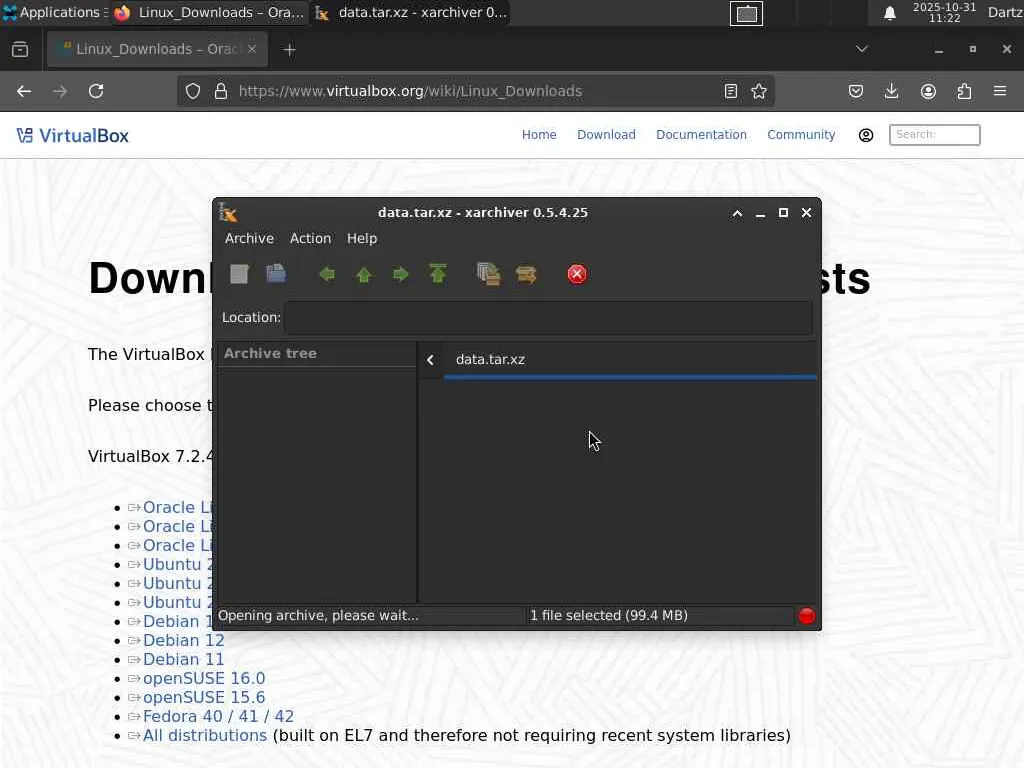Click the Location field in xarchiver
The height and width of the screenshot is (768, 1024).
(549, 318)
